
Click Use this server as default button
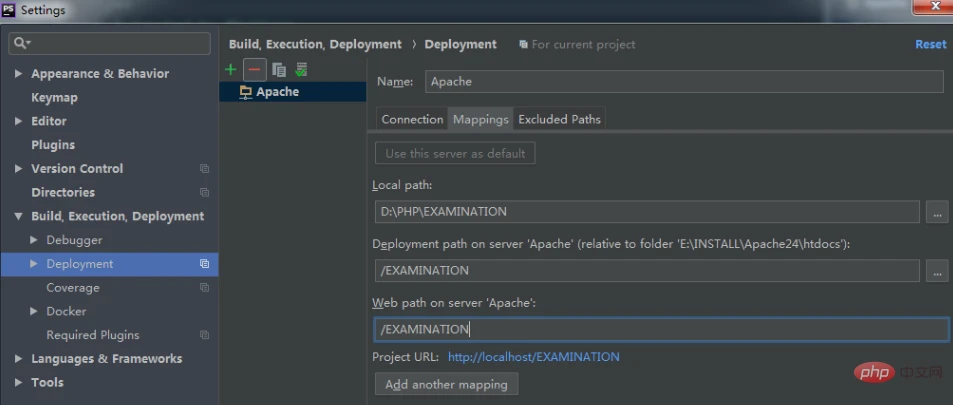455,153
